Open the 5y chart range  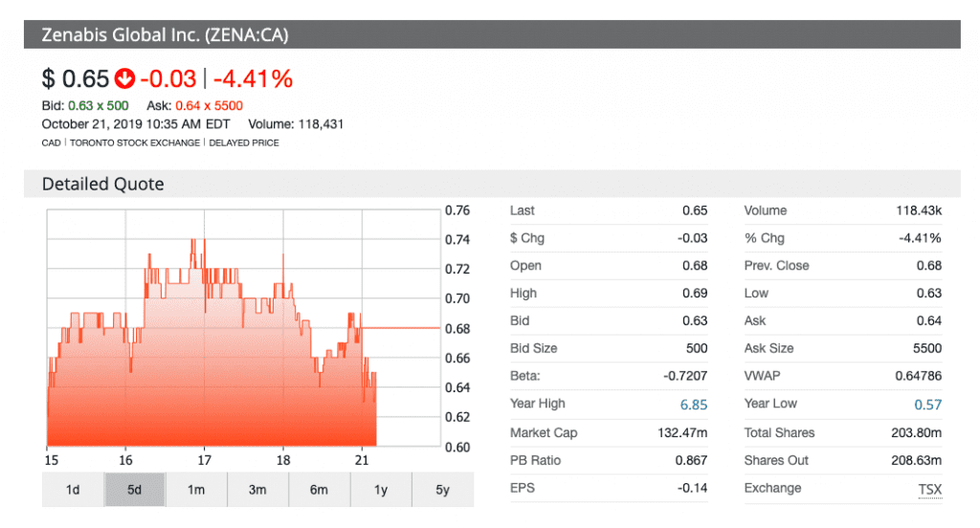tap(442, 489)
